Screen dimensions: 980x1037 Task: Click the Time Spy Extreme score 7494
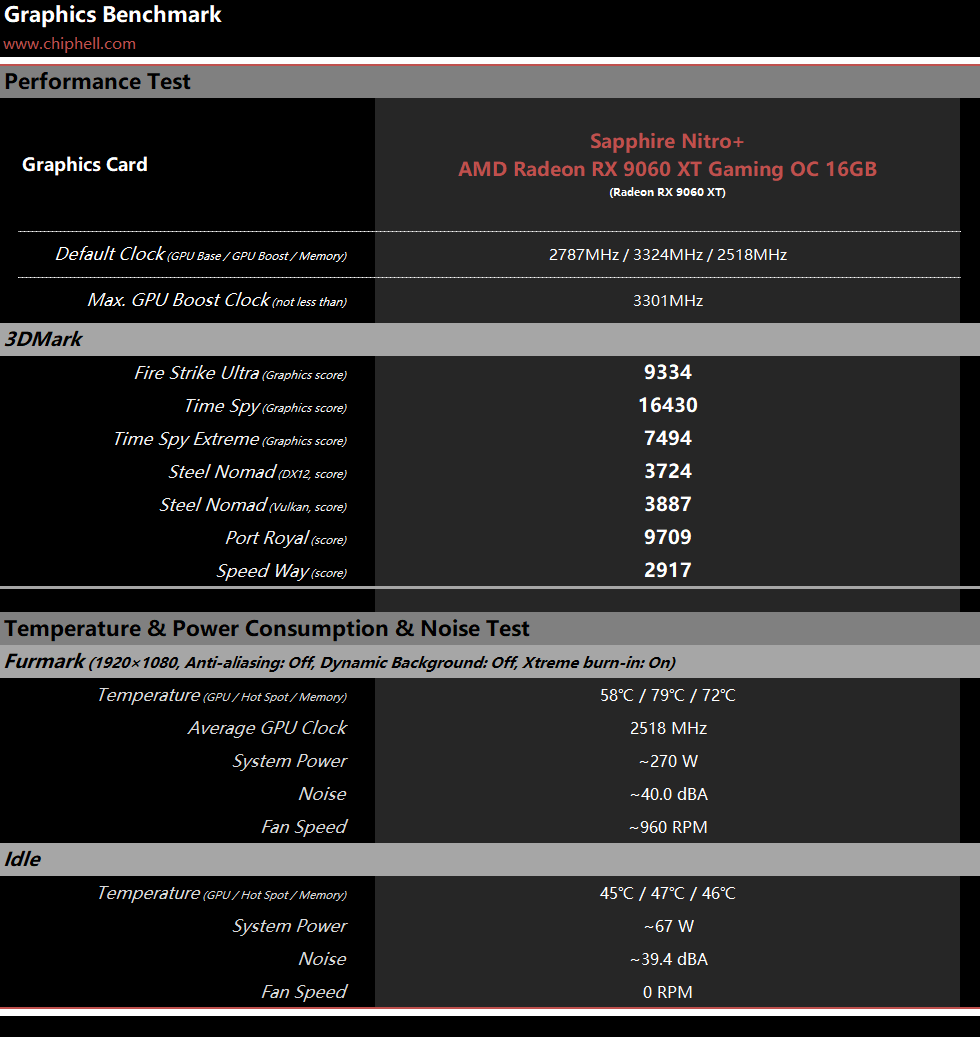click(x=668, y=438)
